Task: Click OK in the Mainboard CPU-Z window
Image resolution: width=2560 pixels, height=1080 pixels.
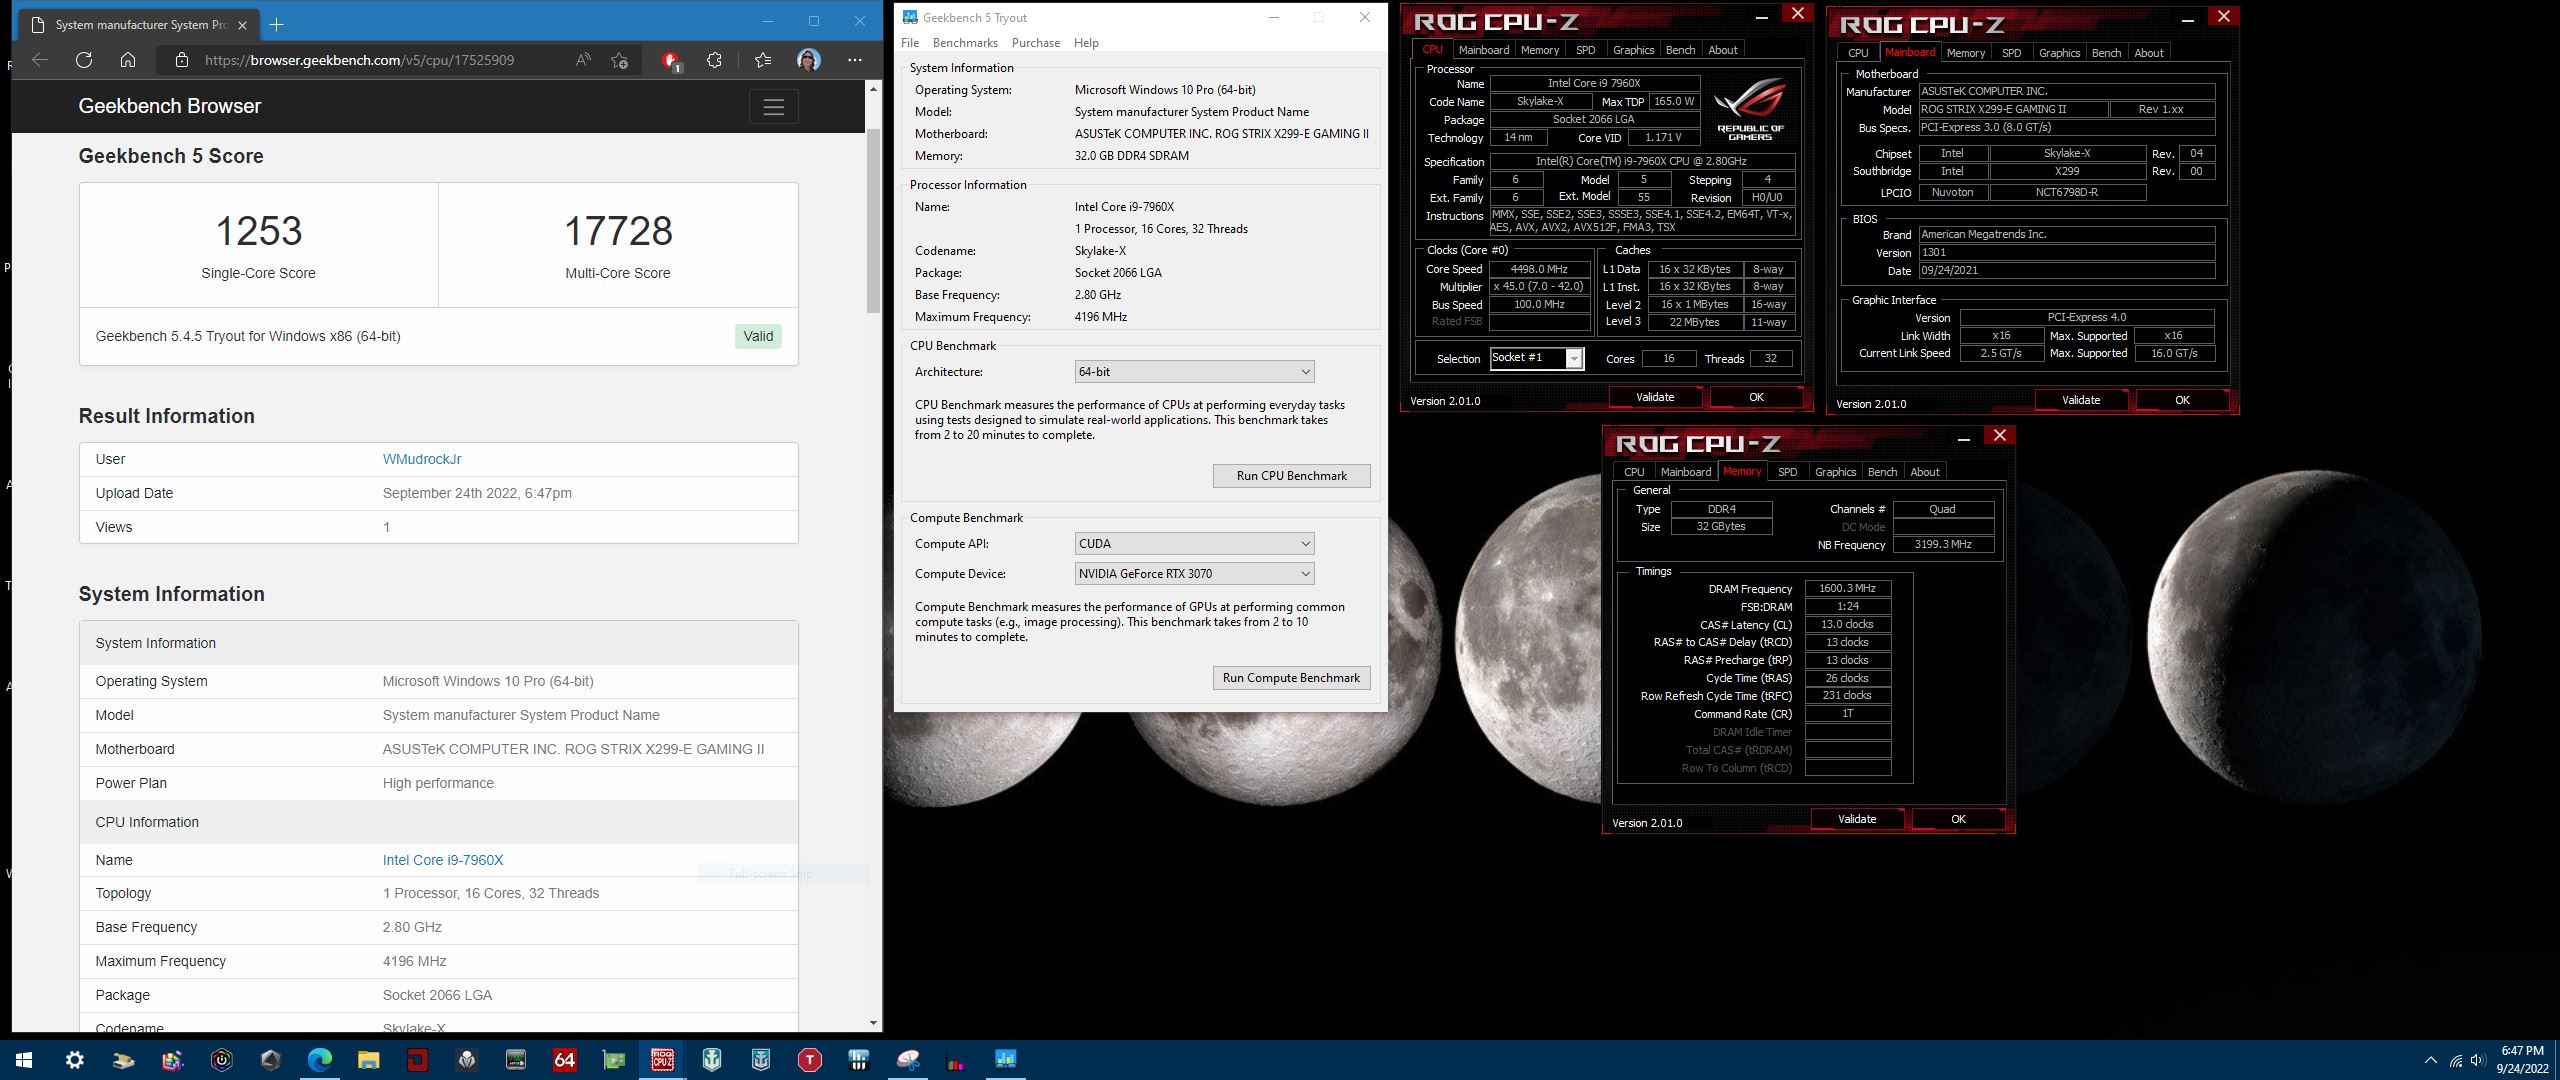Action: point(2182,400)
